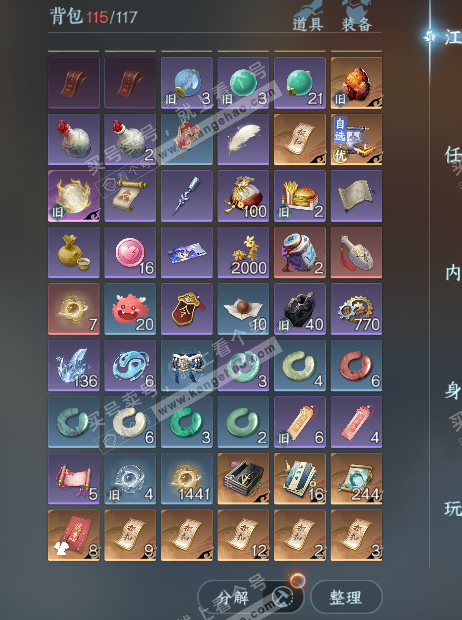Switch to the 道具 tab
The height and width of the screenshot is (620, 462).
coord(308,24)
